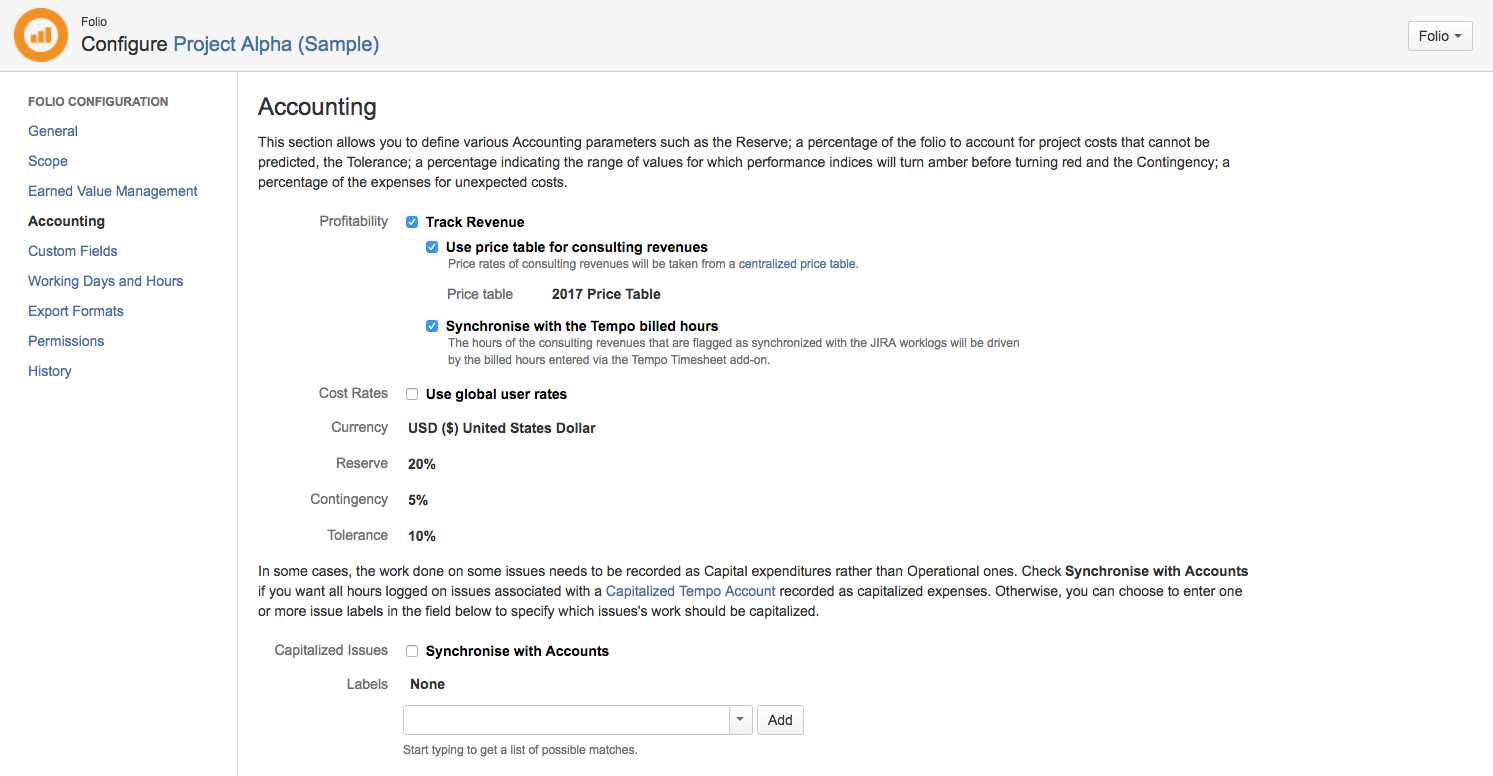The image size is (1493, 776).
Task: Open the Custom Fields configuration page
Action: 72,251
